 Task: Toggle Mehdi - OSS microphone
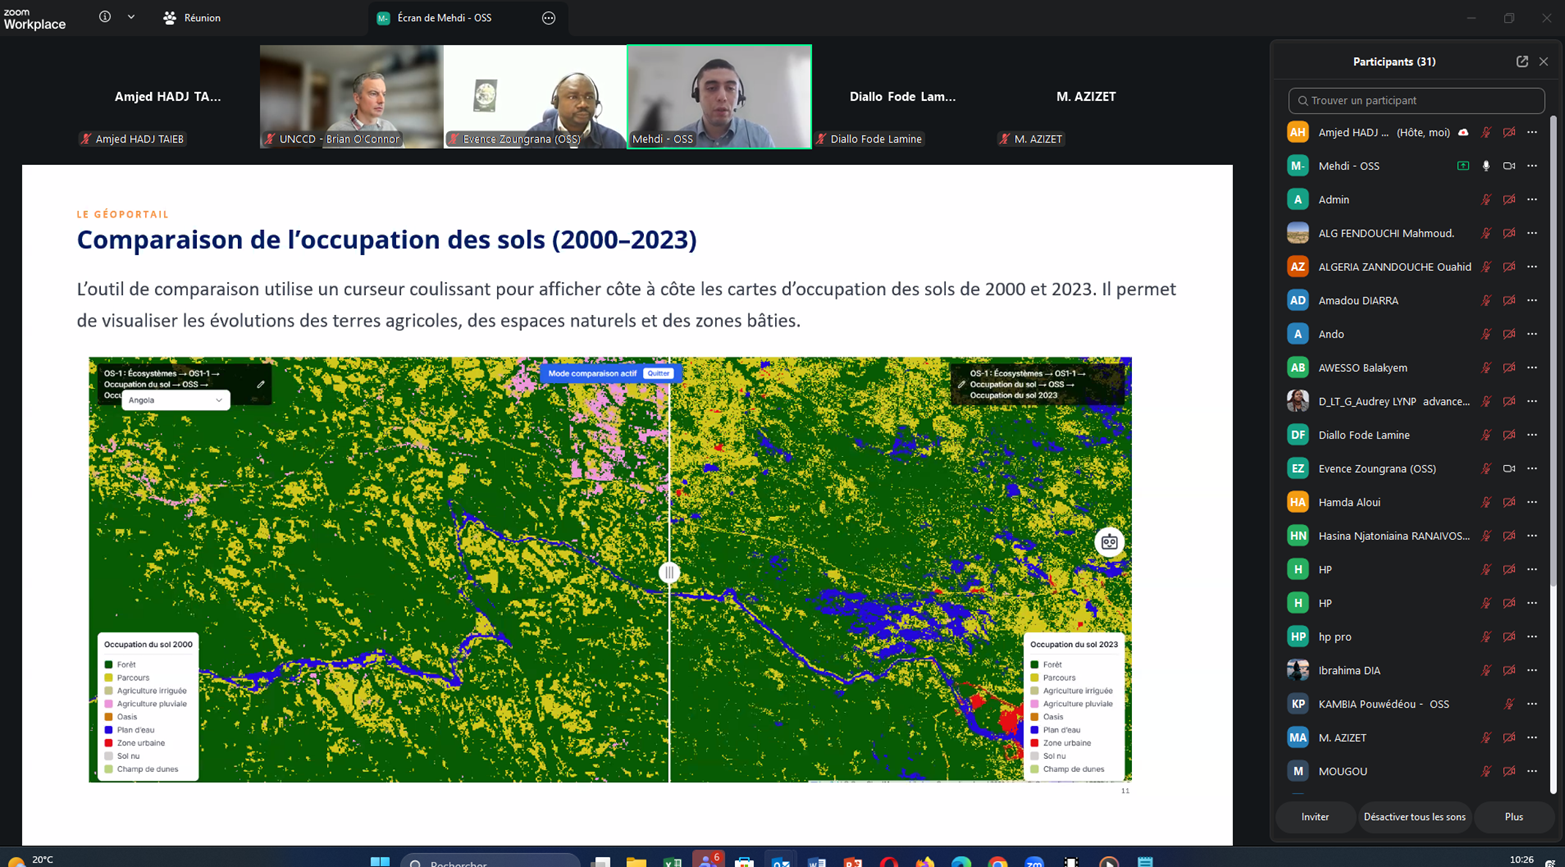point(1486,166)
